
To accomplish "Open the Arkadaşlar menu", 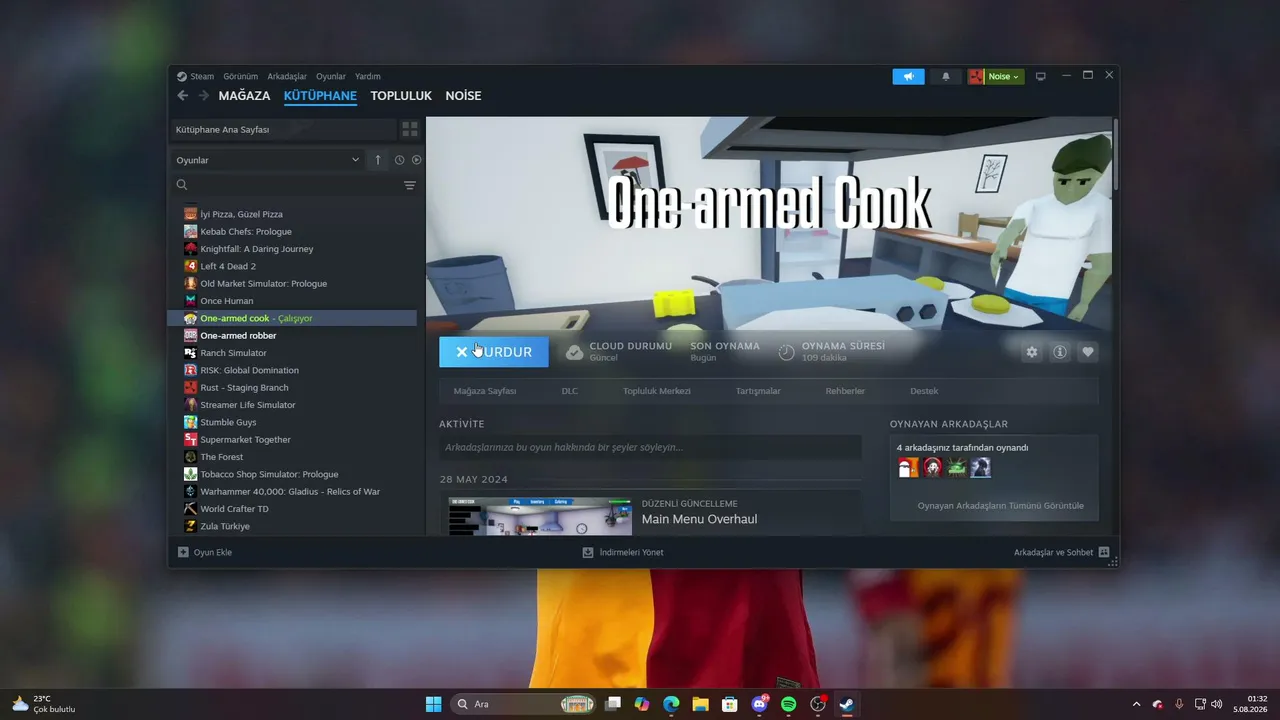I will pyautogui.click(x=287, y=76).
